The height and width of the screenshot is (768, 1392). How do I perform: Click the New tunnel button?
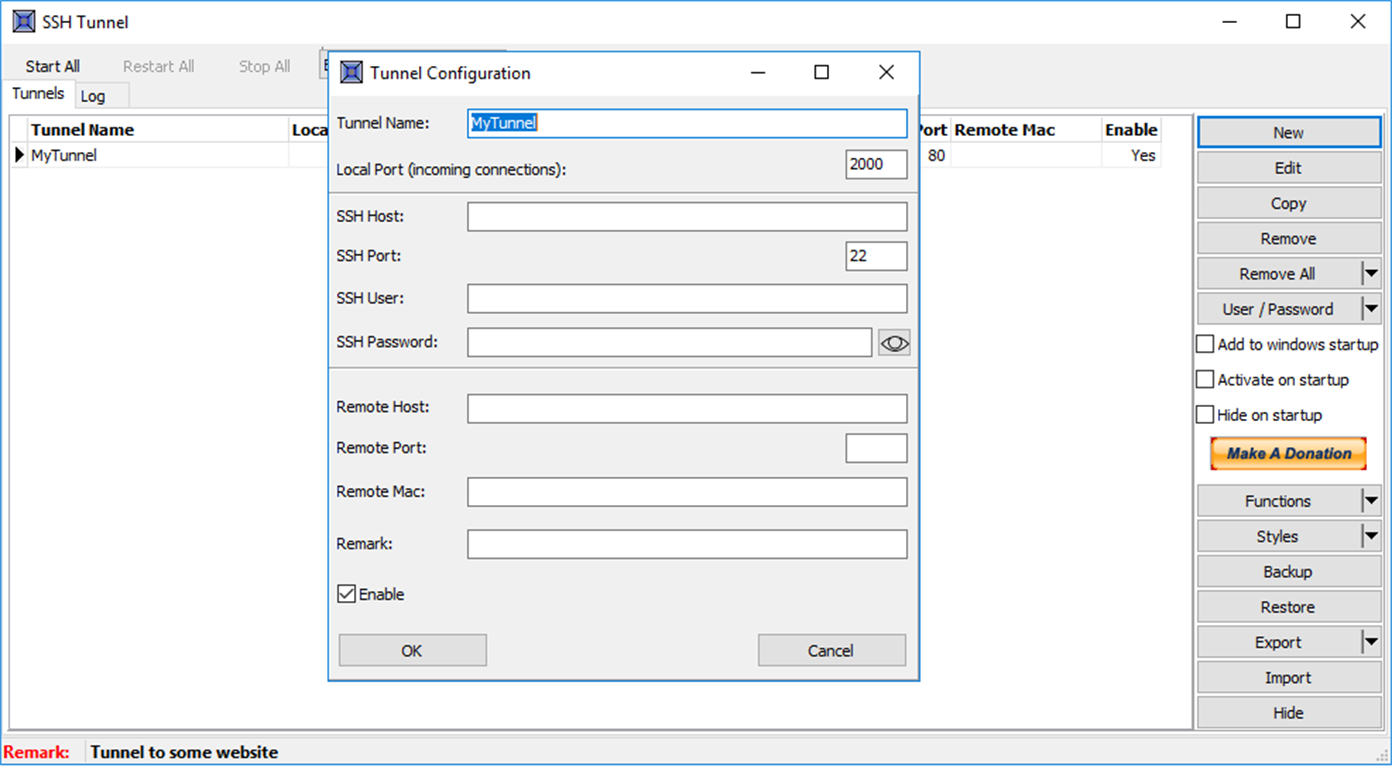[1289, 133]
